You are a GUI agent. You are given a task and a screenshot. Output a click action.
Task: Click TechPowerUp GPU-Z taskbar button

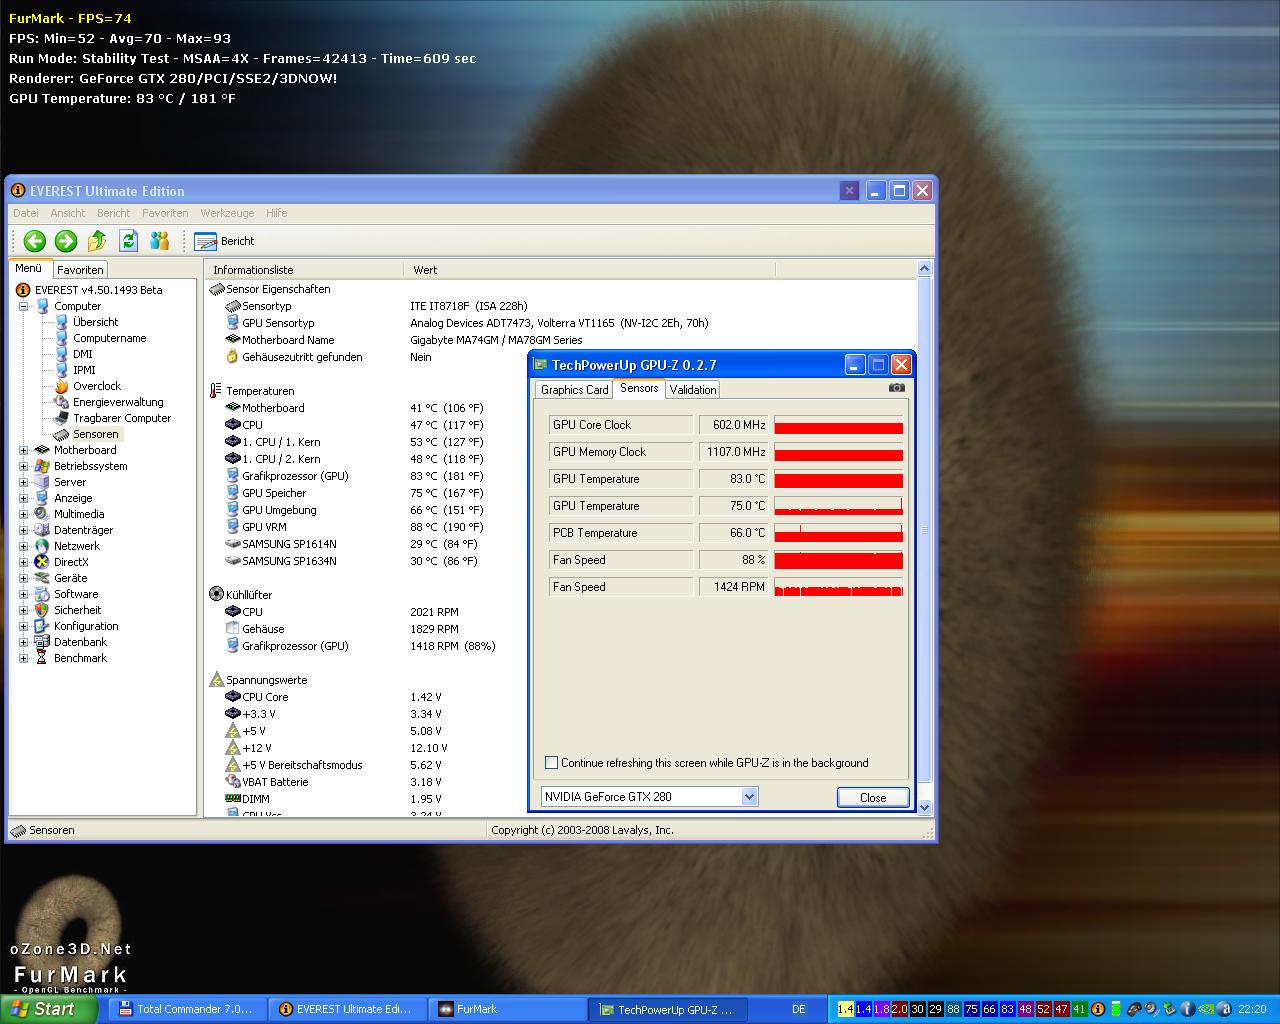coord(667,1010)
